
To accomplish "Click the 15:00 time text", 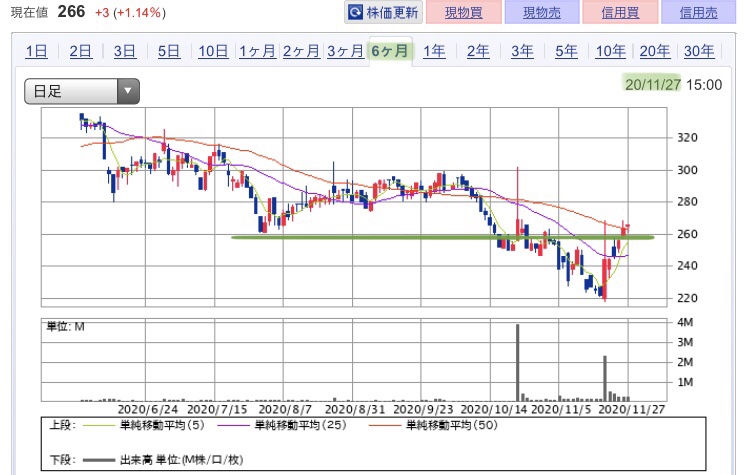I will coord(704,85).
